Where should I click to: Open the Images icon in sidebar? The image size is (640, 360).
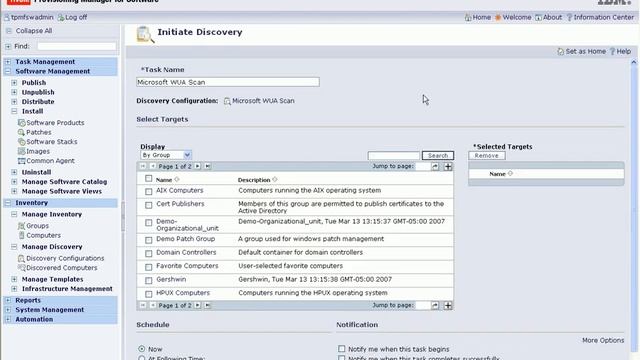(x=22, y=151)
